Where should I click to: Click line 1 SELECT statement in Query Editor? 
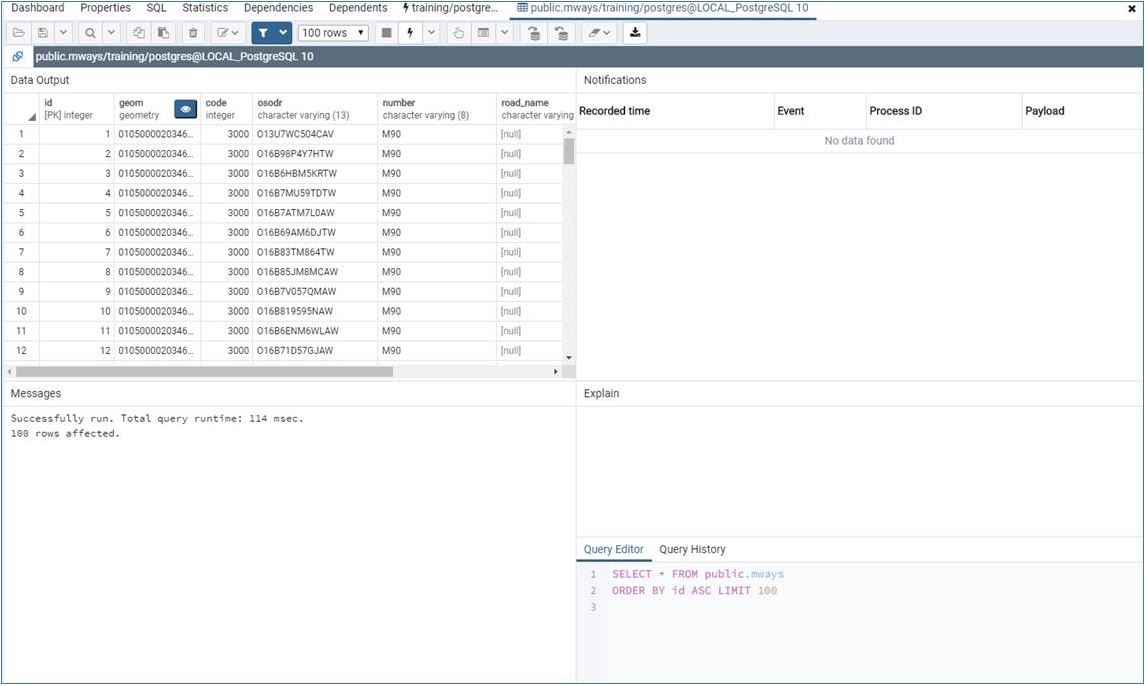[697, 574]
